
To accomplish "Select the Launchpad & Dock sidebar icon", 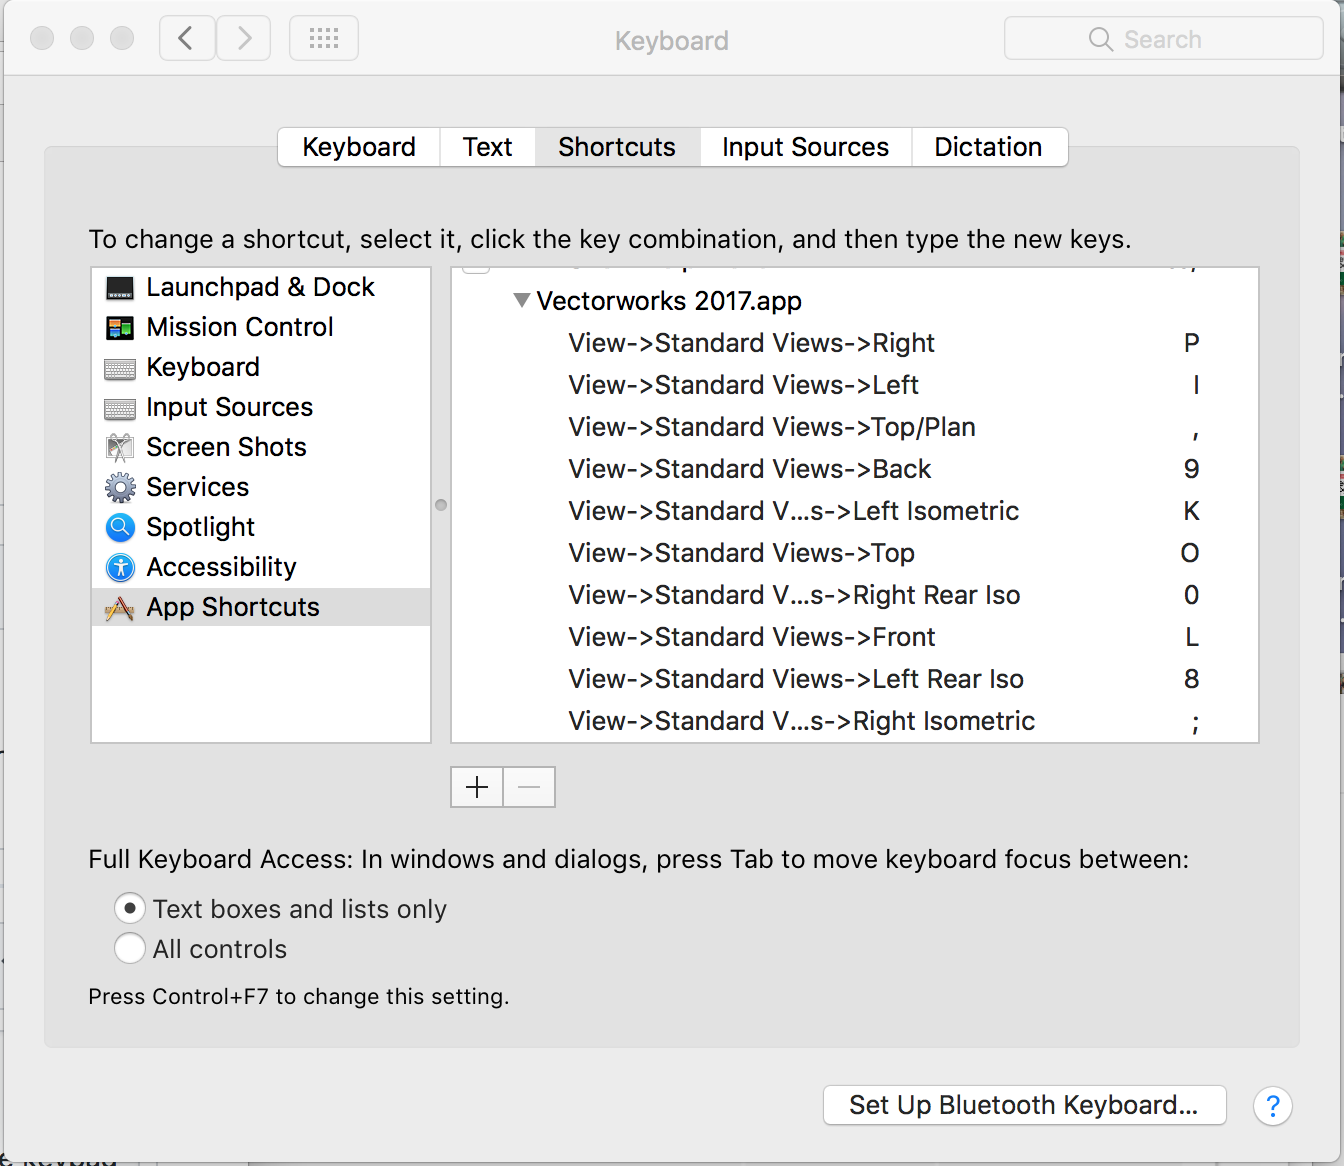I will (119, 287).
